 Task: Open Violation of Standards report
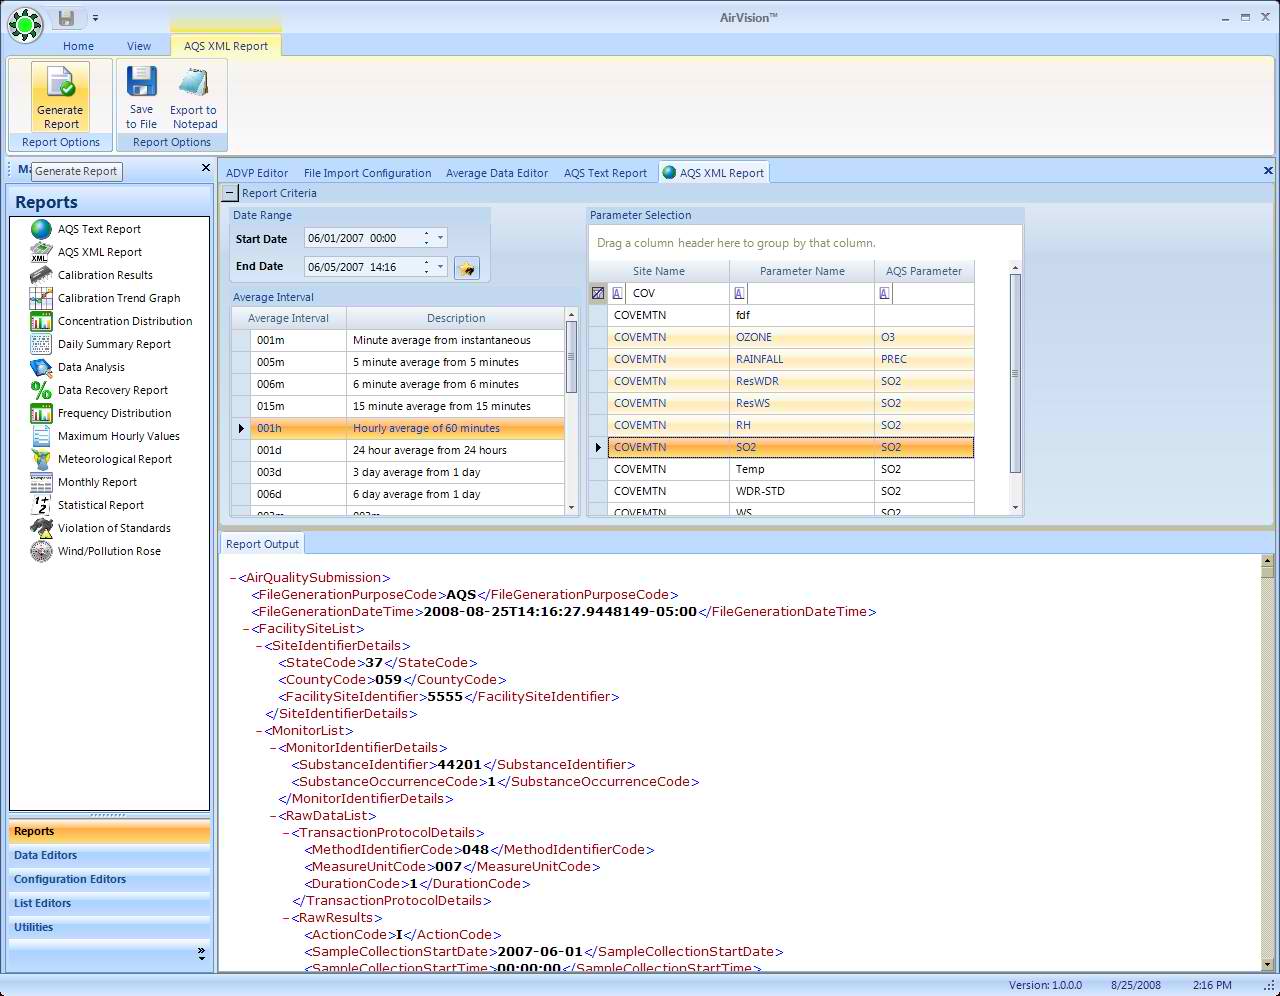coord(114,528)
